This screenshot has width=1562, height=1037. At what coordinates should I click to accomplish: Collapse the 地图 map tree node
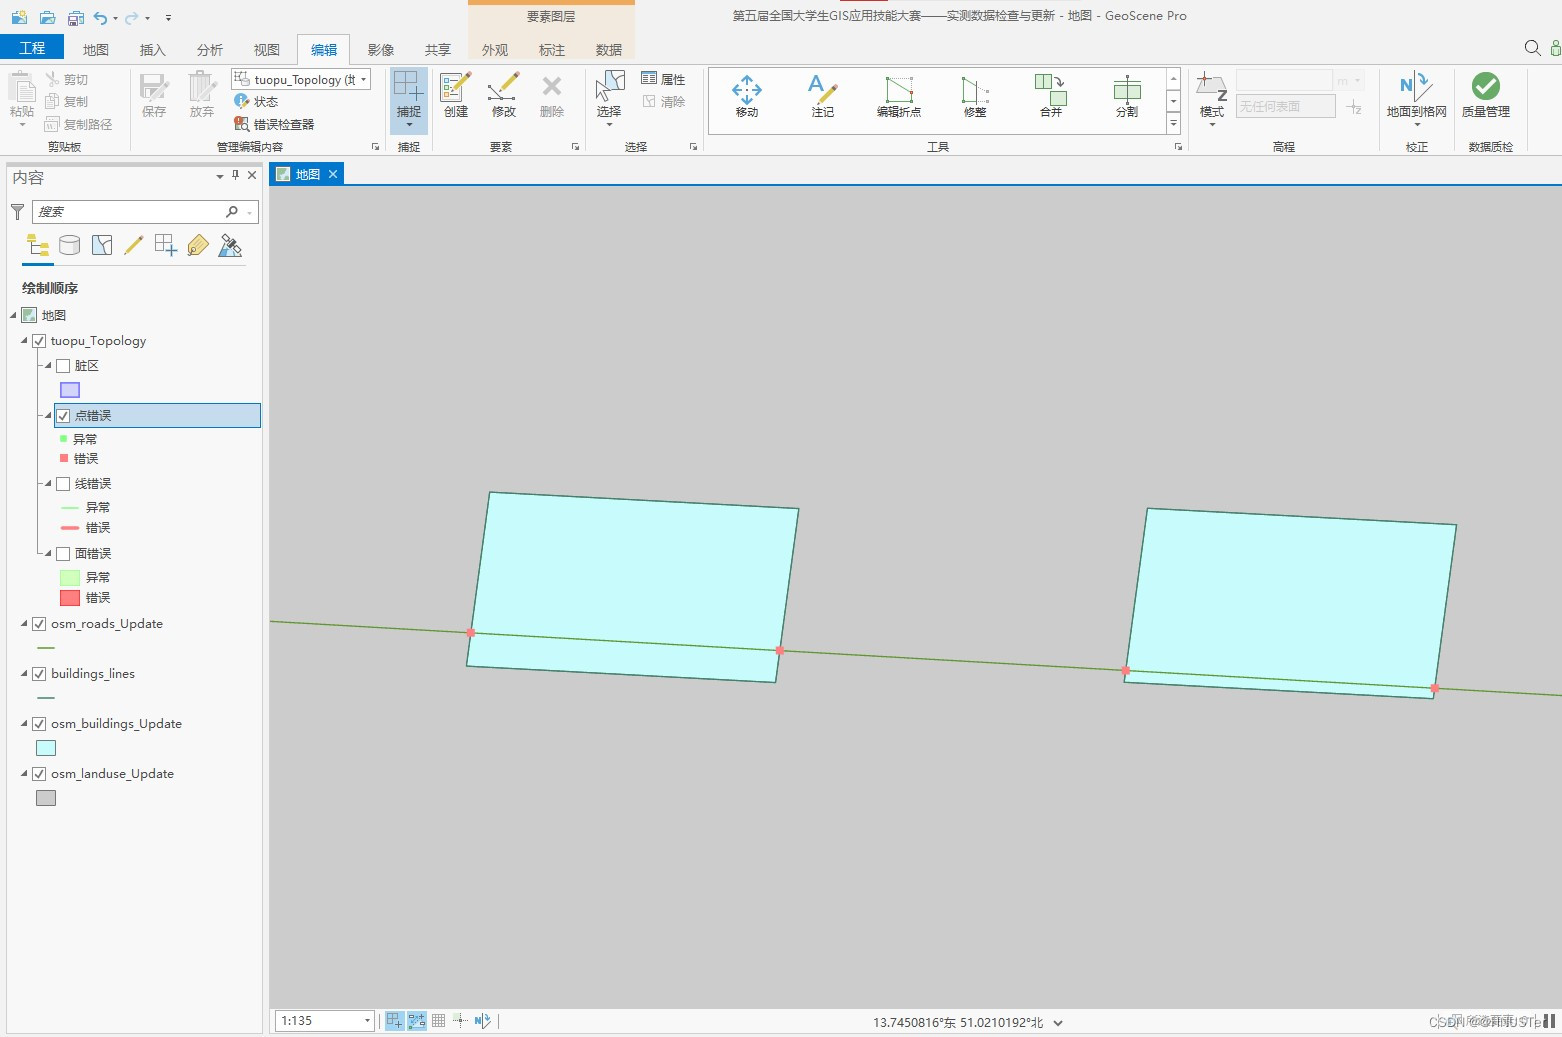point(14,315)
